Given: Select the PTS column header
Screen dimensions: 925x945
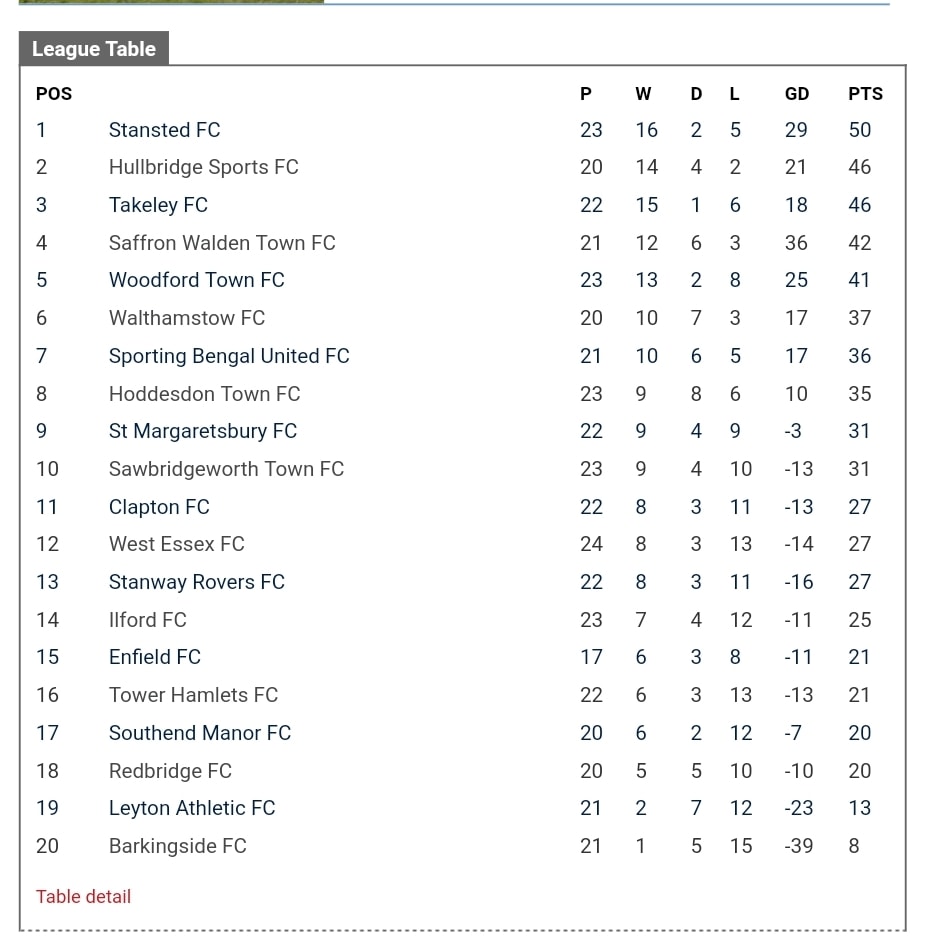Looking at the screenshot, I should (x=865, y=93).
